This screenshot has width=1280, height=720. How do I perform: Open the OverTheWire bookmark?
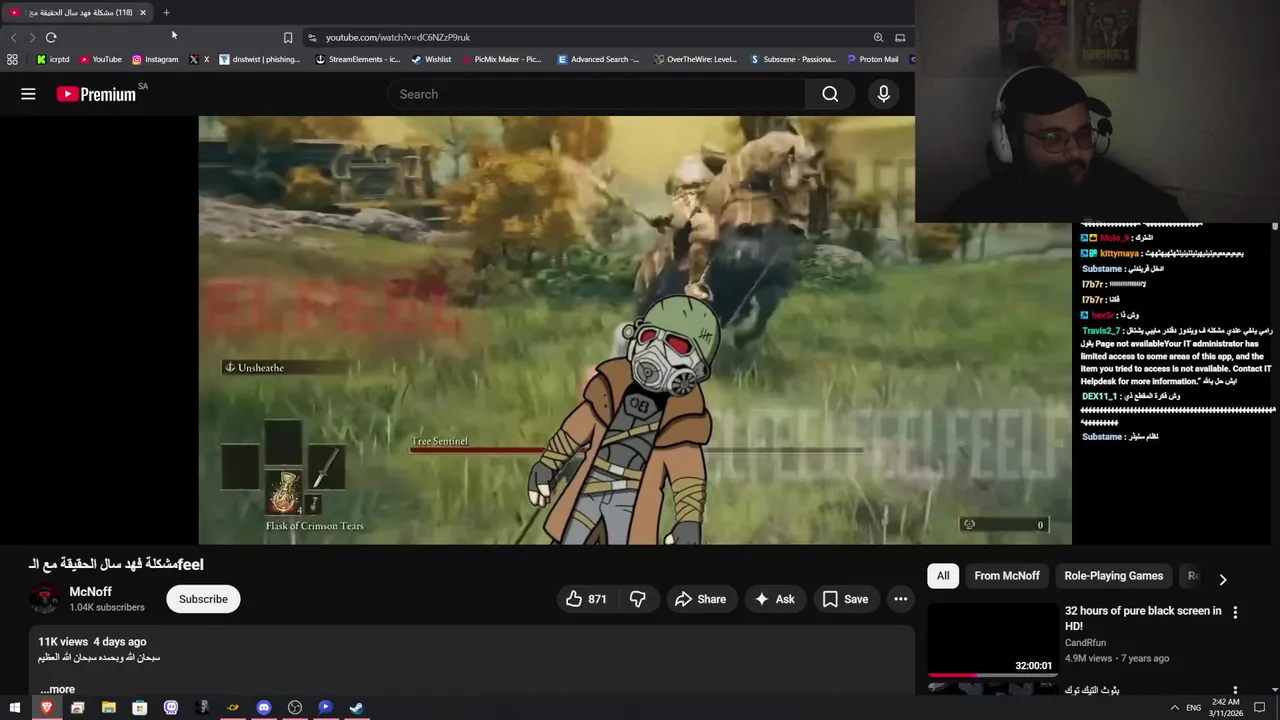[x=695, y=59]
